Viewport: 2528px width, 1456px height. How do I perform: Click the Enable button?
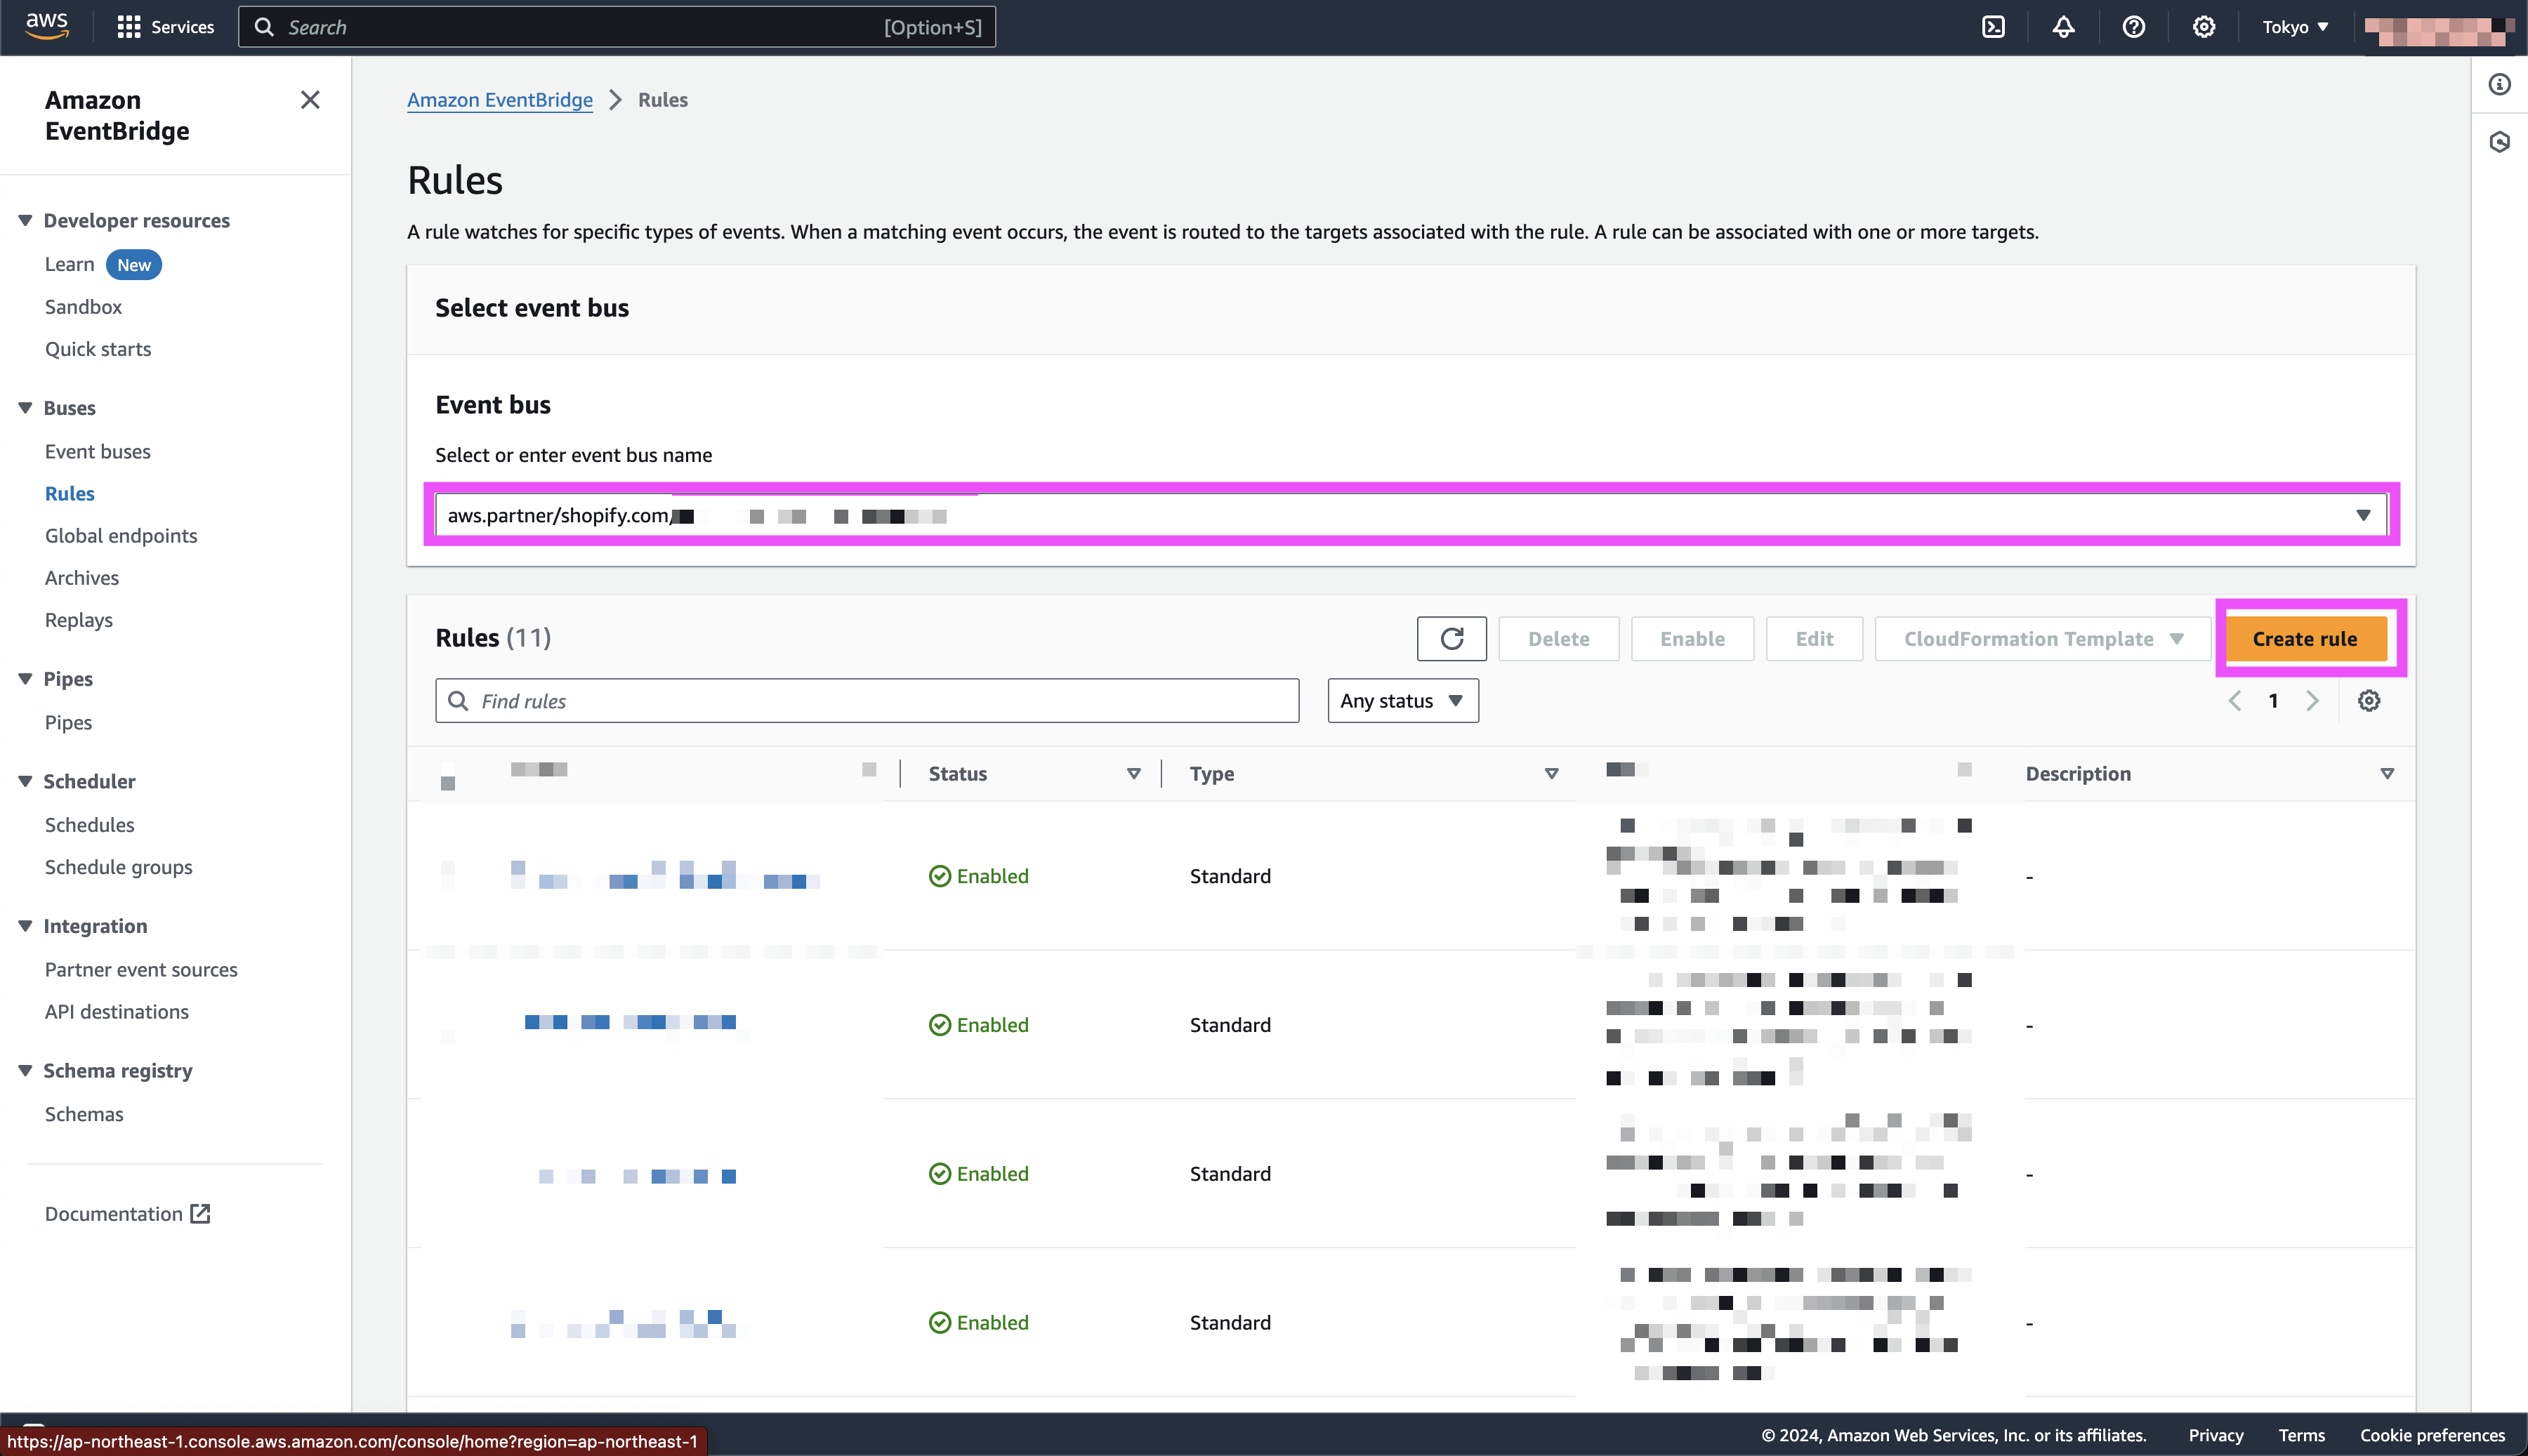point(1692,639)
